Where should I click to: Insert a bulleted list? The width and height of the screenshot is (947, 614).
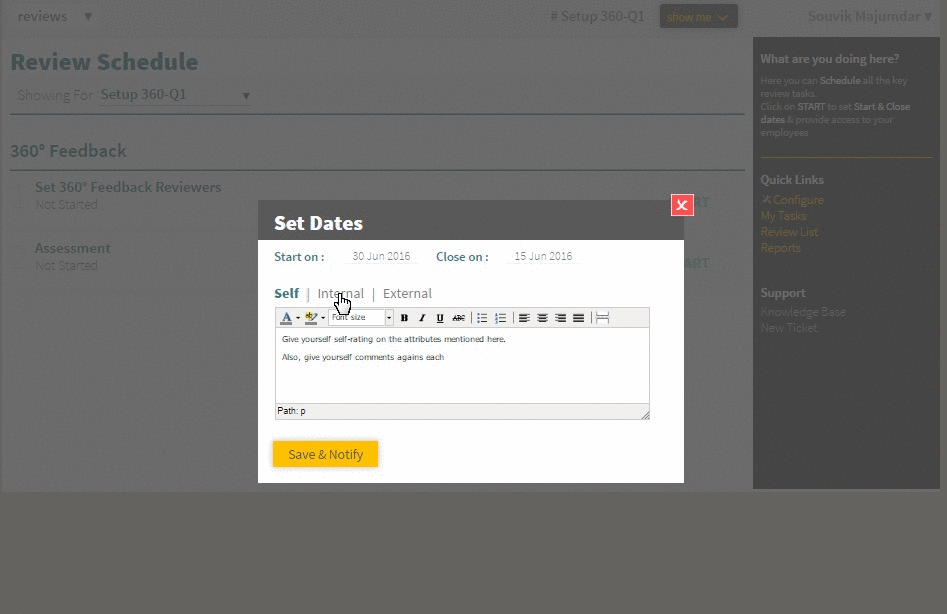pyautogui.click(x=482, y=318)
